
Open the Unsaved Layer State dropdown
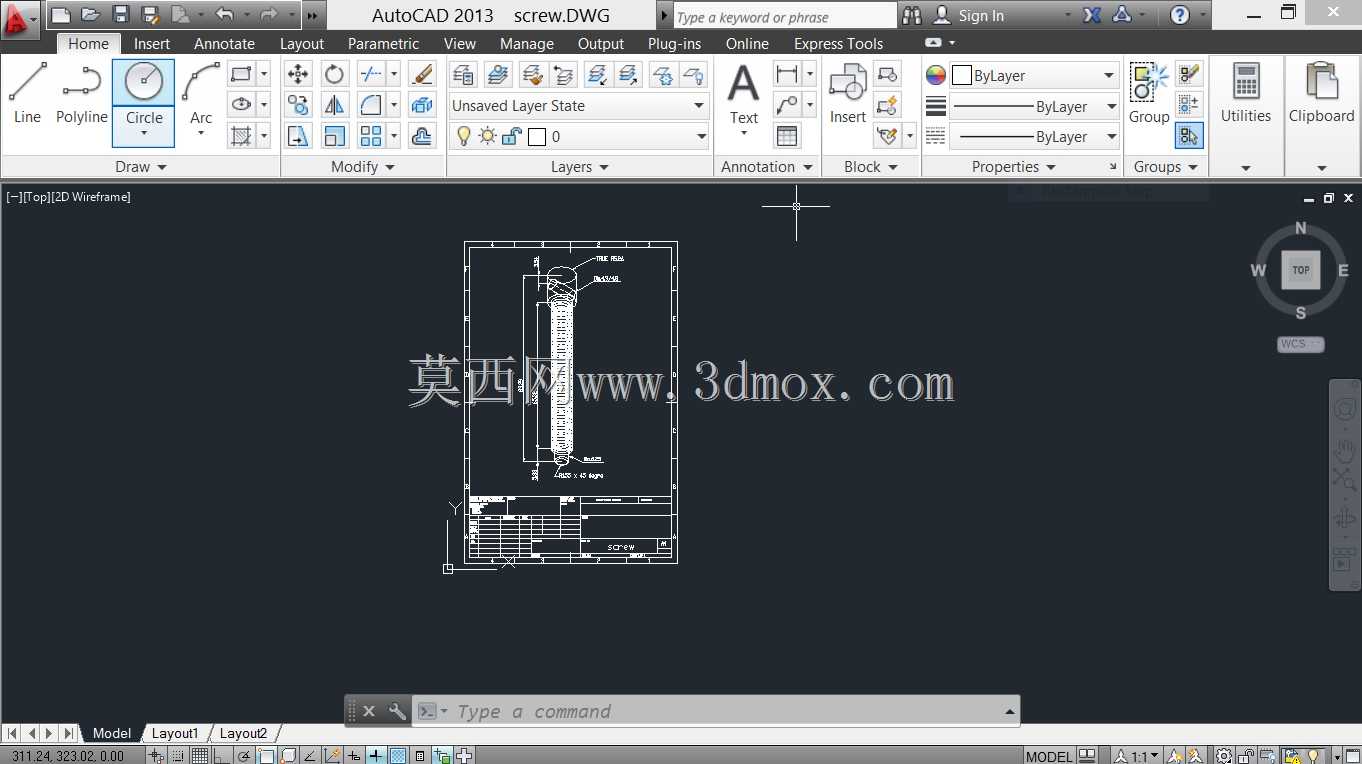(x=579, y=106)
